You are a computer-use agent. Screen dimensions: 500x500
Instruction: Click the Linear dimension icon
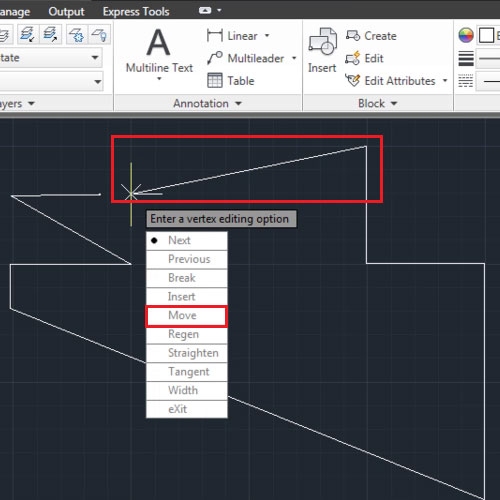click(x=215, y=35)
